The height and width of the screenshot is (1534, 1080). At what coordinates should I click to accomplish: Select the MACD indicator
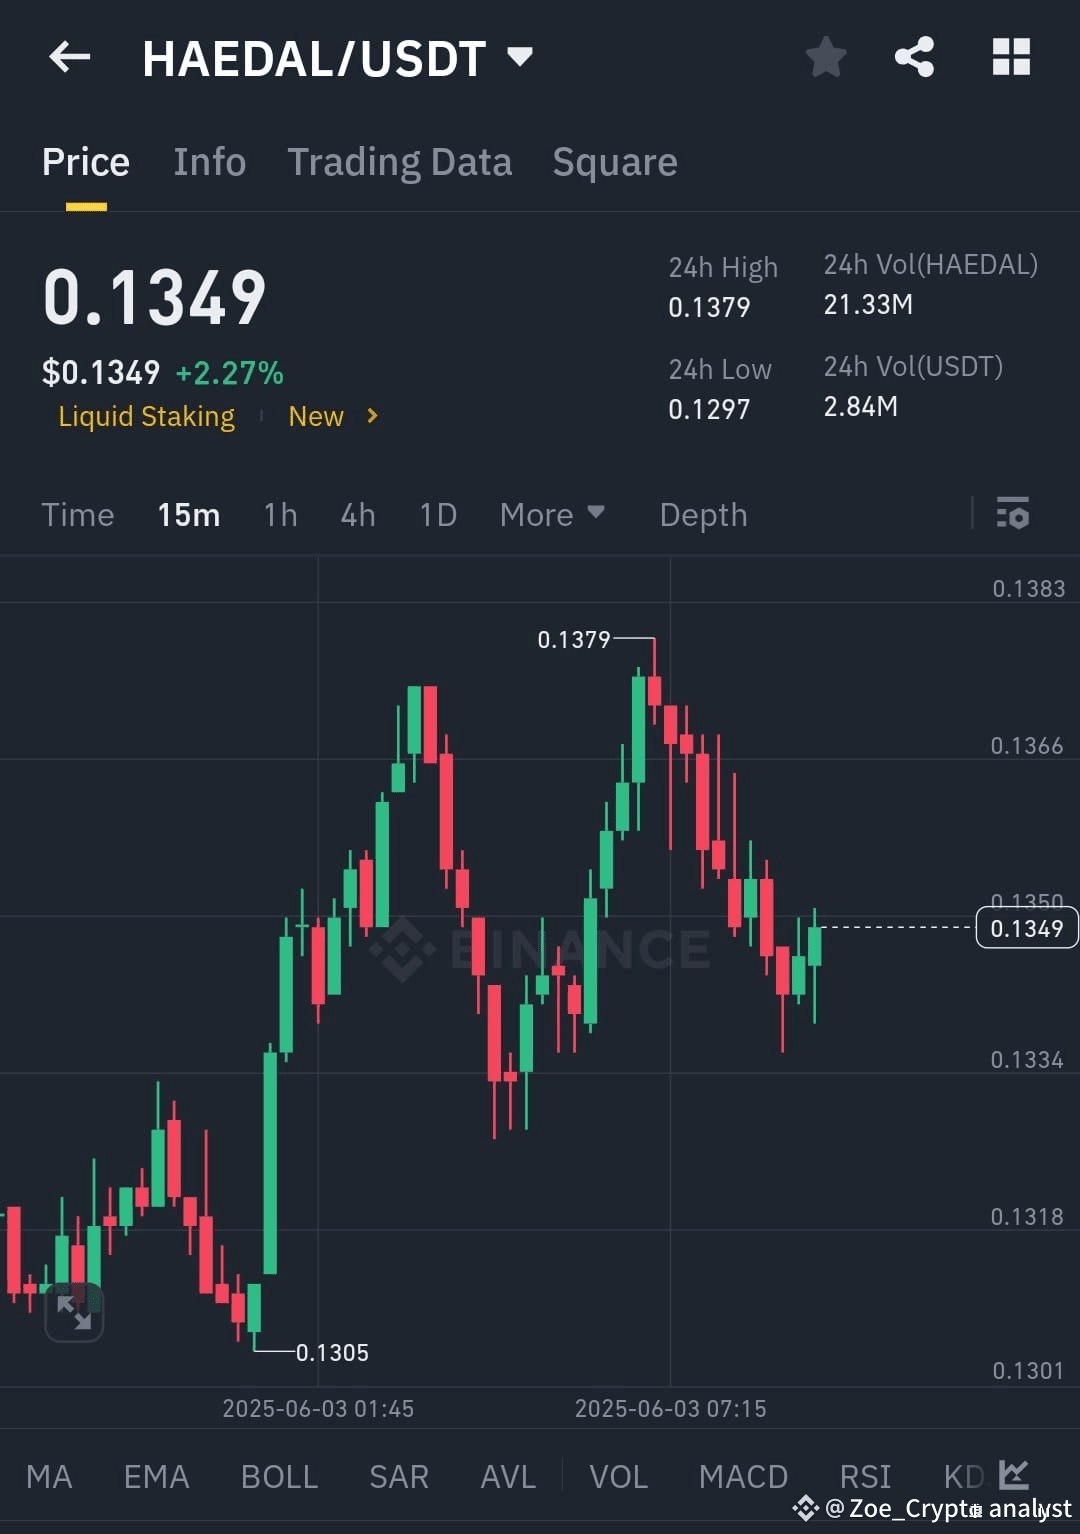(x=743, y=1476)
